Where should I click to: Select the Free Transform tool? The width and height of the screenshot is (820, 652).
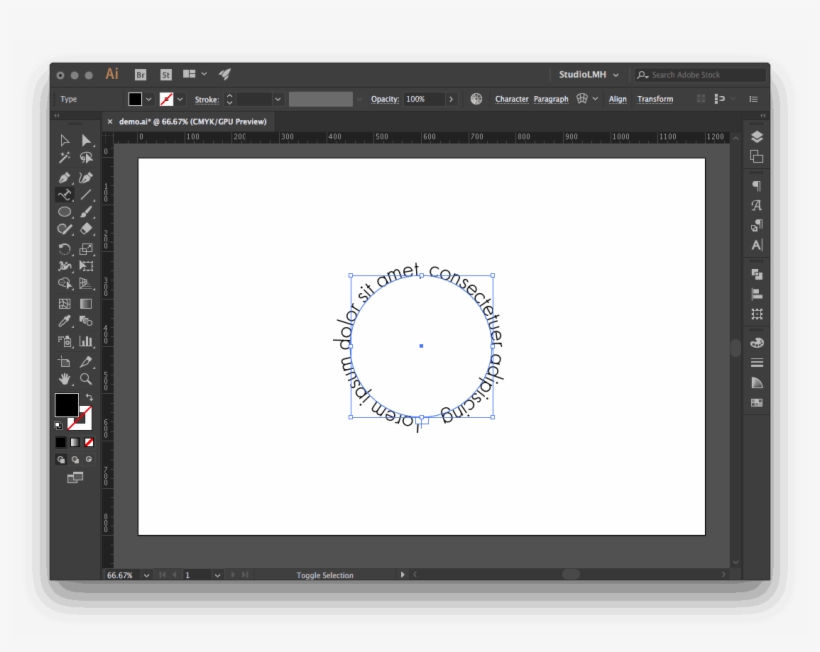[86, 266]
